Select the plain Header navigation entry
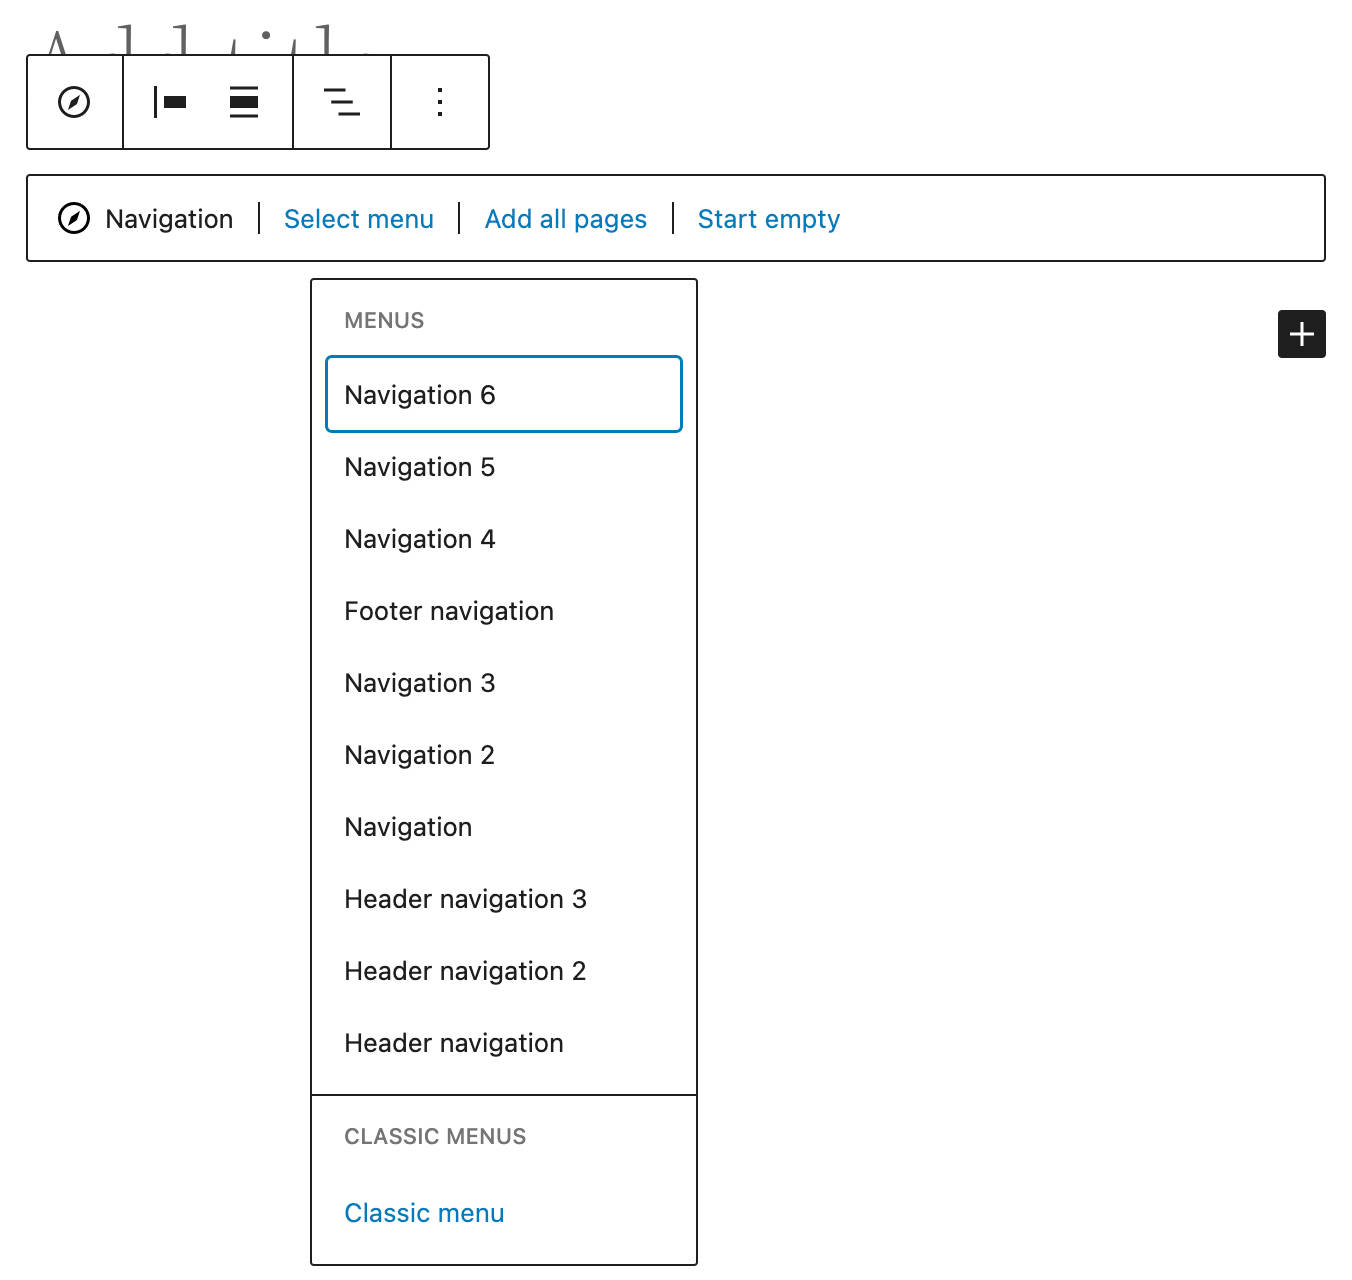 tap(454, 1043)
